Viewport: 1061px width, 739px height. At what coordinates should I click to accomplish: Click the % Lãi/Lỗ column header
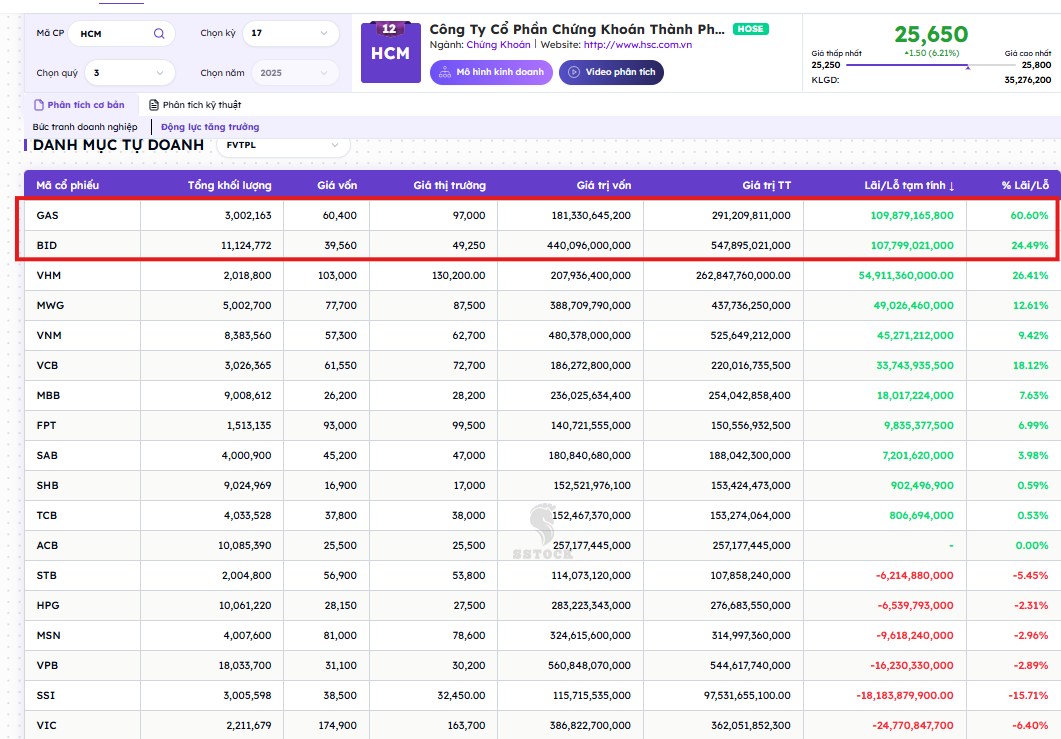tap(1024, 186)
